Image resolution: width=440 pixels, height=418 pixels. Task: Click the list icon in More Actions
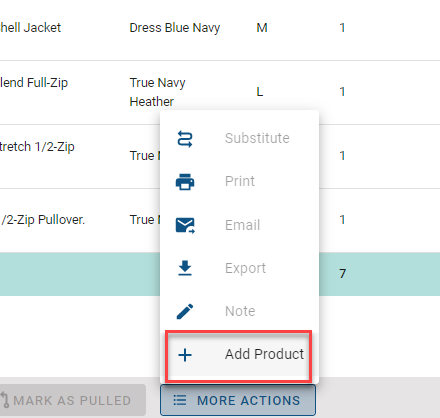(180, 400)
